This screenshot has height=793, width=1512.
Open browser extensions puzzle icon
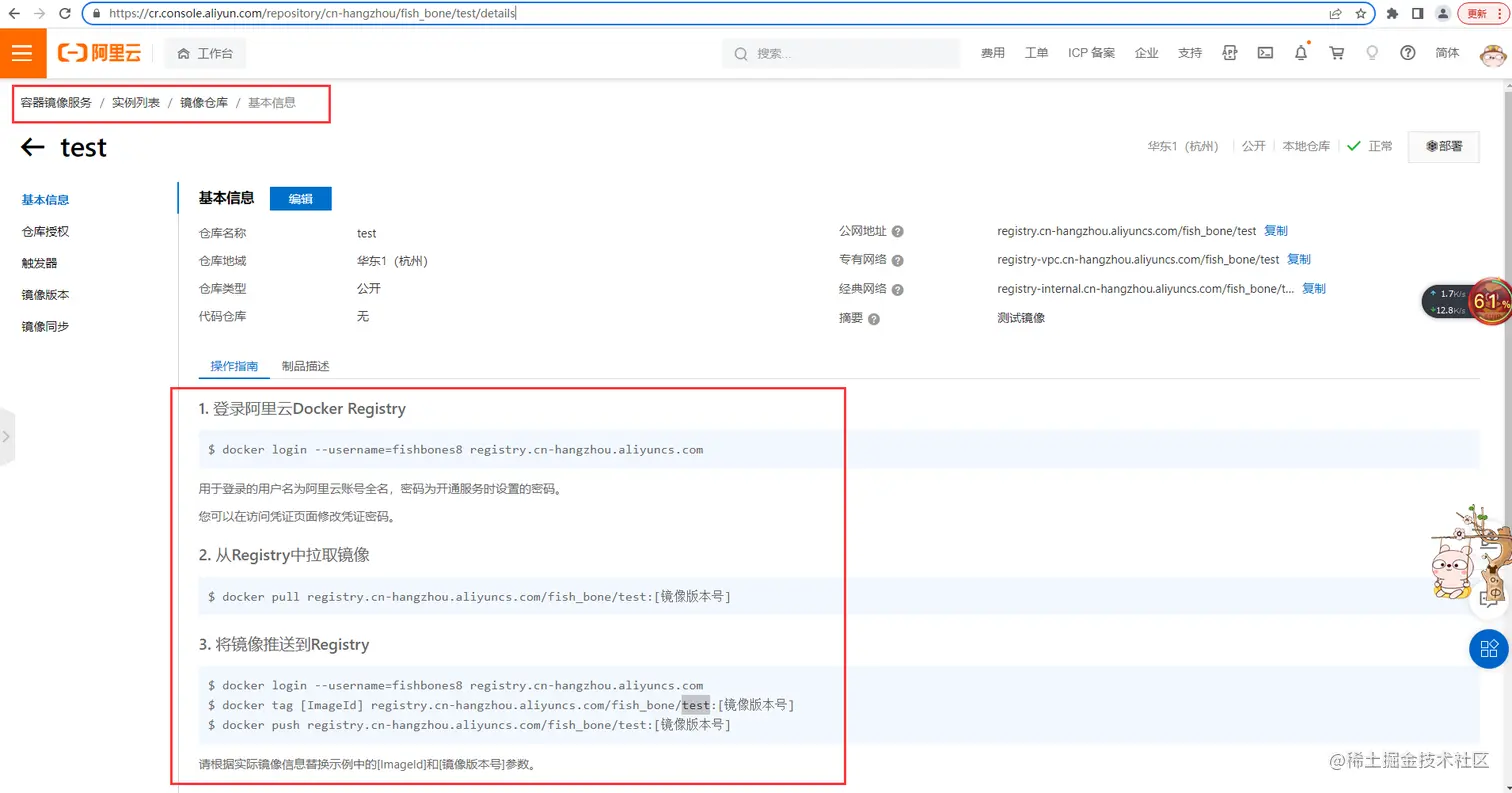[1392, 14]
